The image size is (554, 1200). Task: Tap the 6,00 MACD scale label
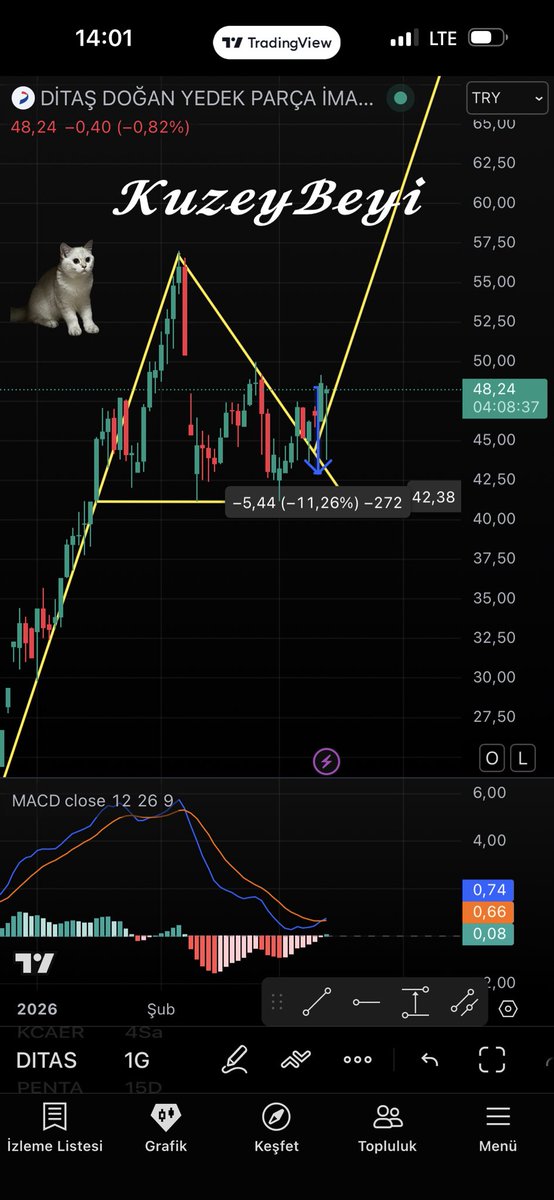pyautogui.click(x=491, y=792)
